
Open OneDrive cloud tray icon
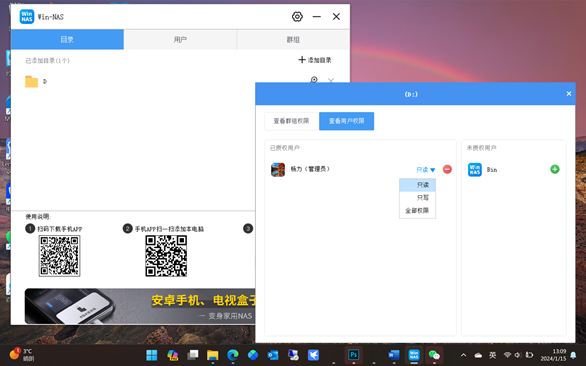click(478, 355)
